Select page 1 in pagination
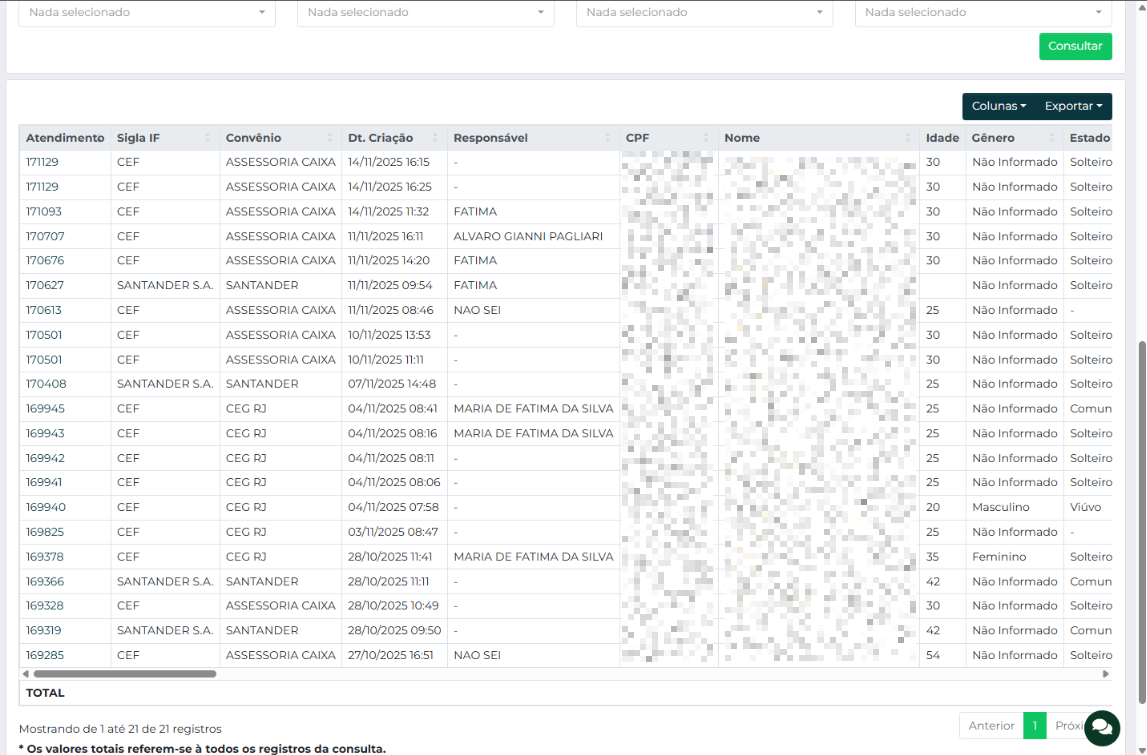The image size is (1147, 755). click(1035, 726)
